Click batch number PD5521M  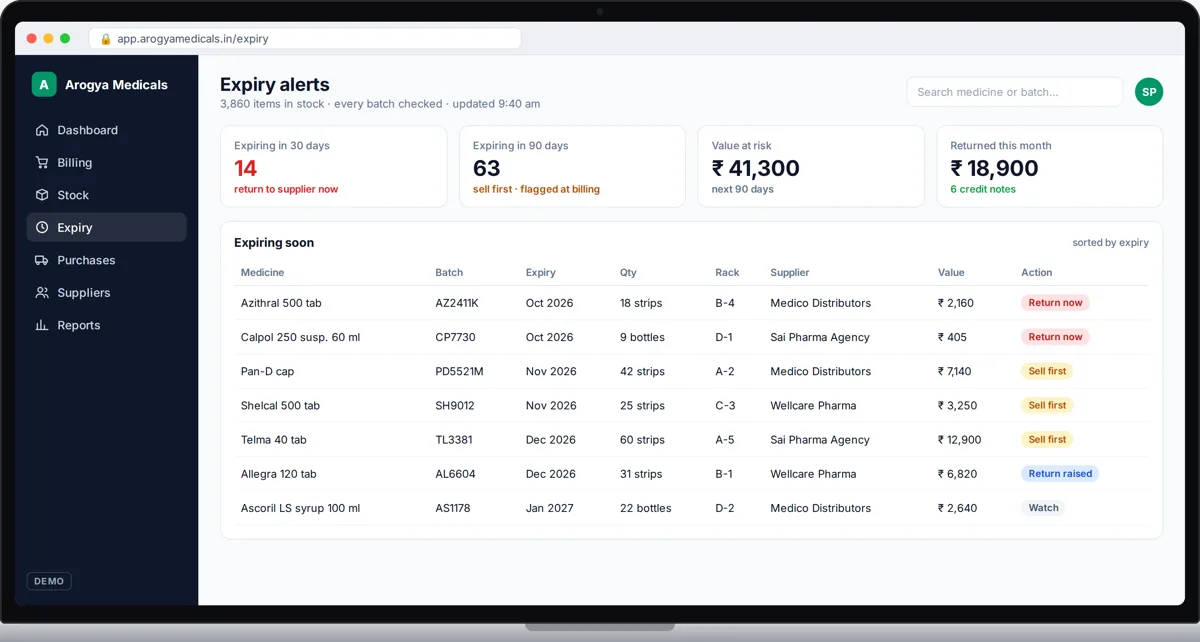pos(459,371)
